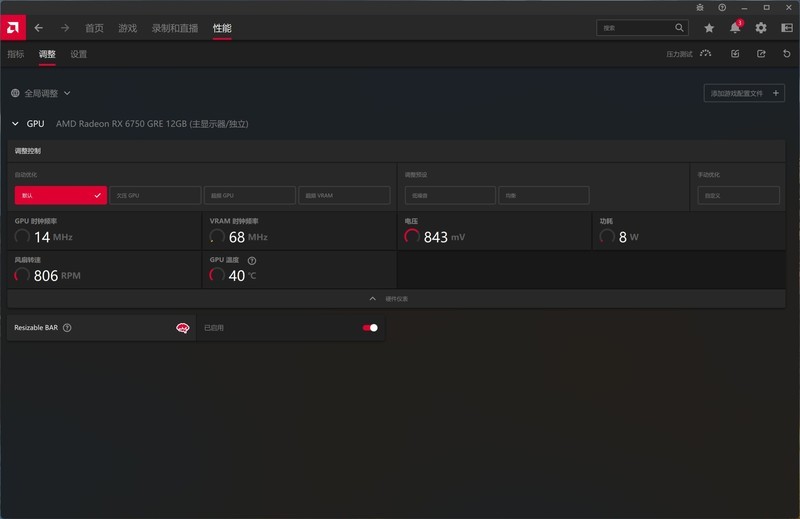This screenshot has width=800, height=519.
Task: Select the quiet tuning preset option
Action: [450, 195]
